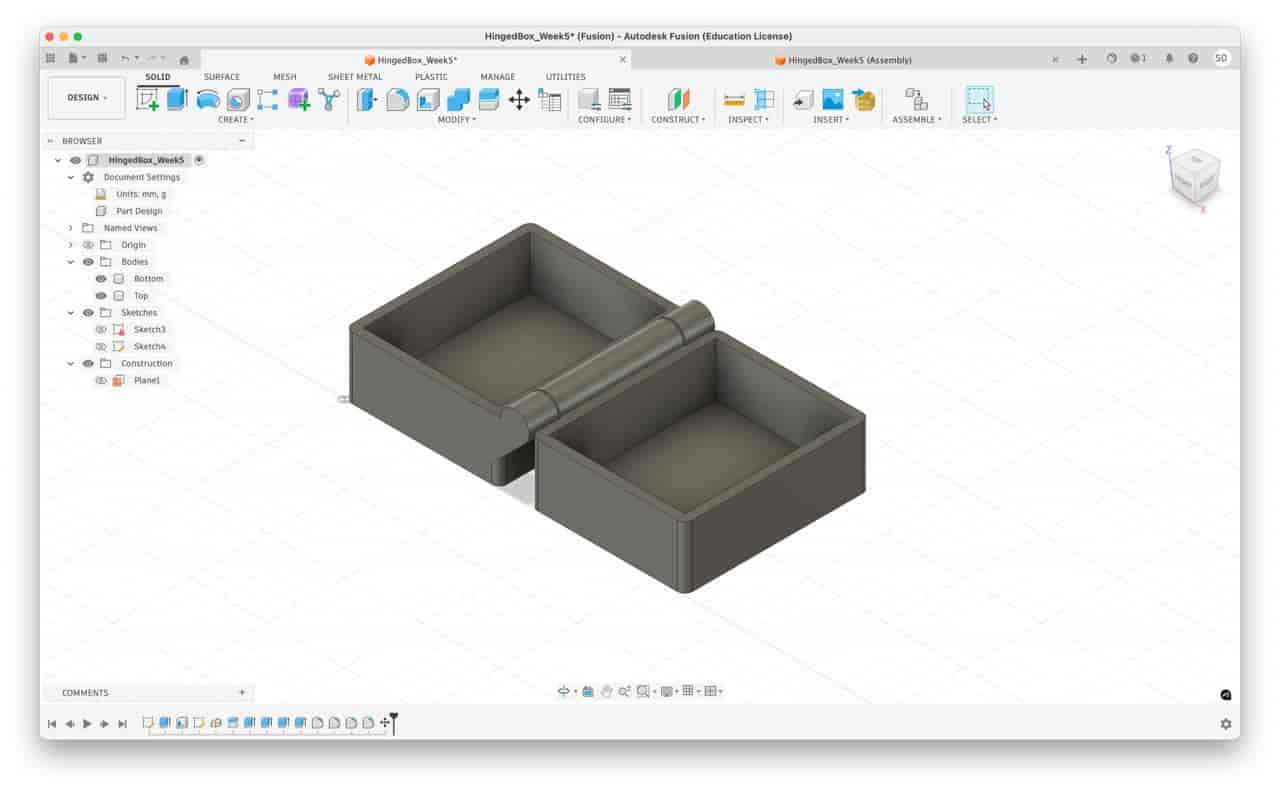Image resolution: width=1280 pixels, height=792 pixels.
Task: Switch to the PLASTIC tab
Action: (432, 77)
